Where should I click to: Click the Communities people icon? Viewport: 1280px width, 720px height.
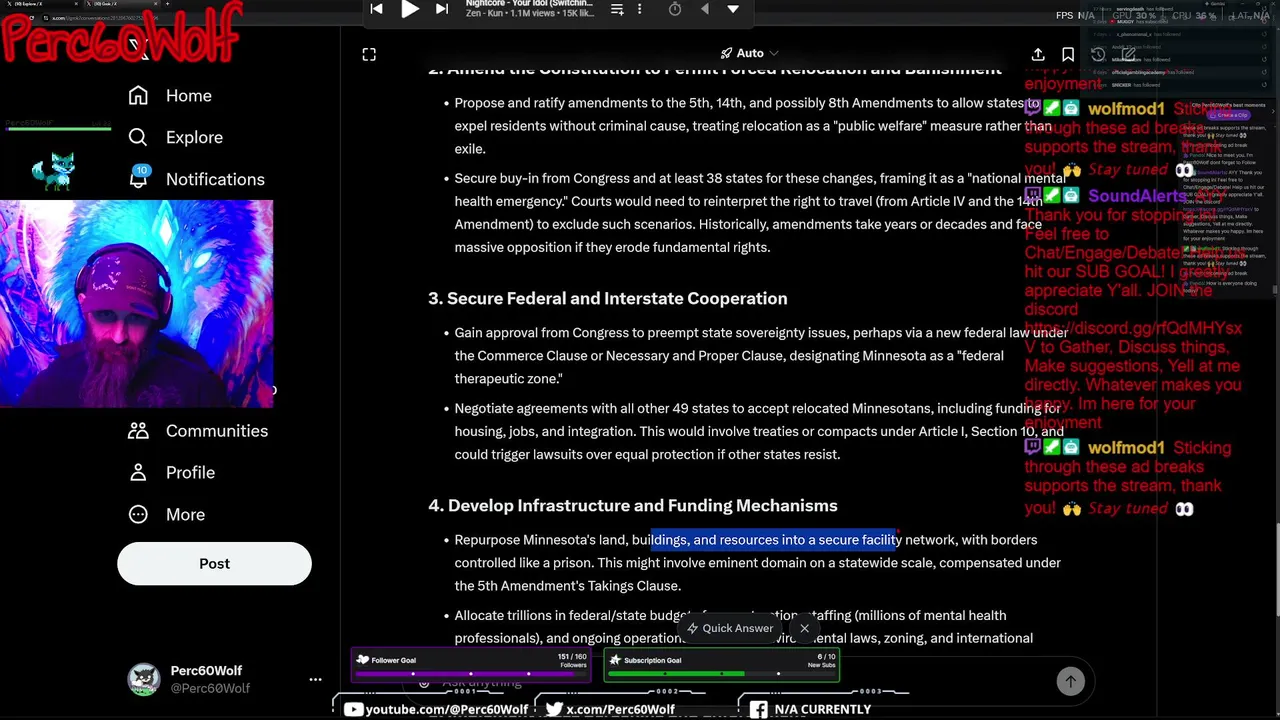click(138, 430)
